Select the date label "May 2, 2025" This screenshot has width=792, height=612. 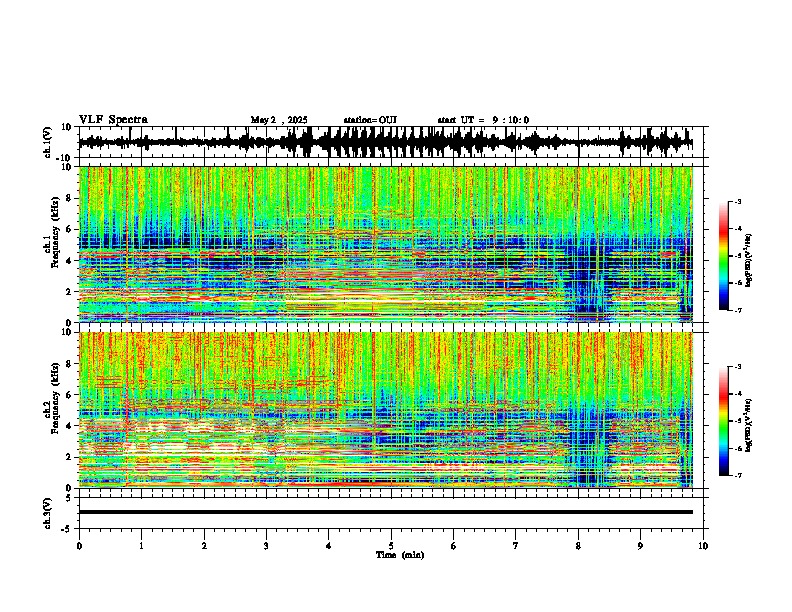point(279,120)
